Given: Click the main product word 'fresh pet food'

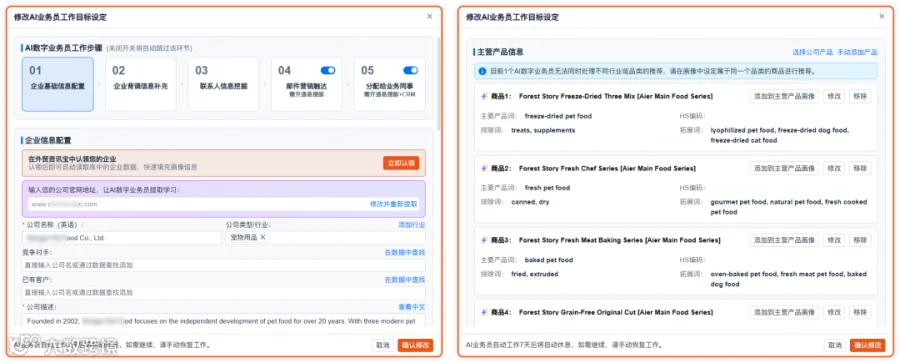Looking at the screenshot, I should pyautogui.click(x=547, y=188).
